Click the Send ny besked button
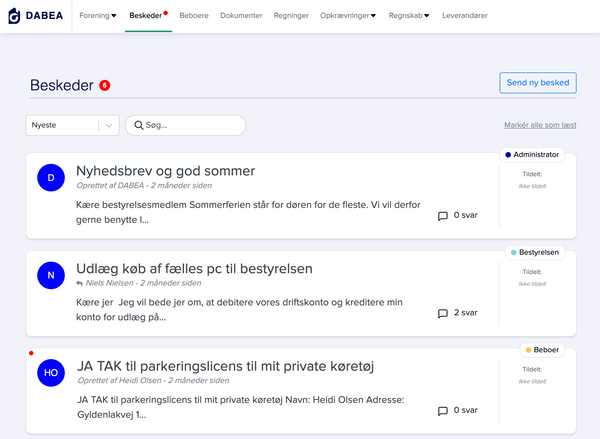 pyautogui.click(x=538, y=83)
